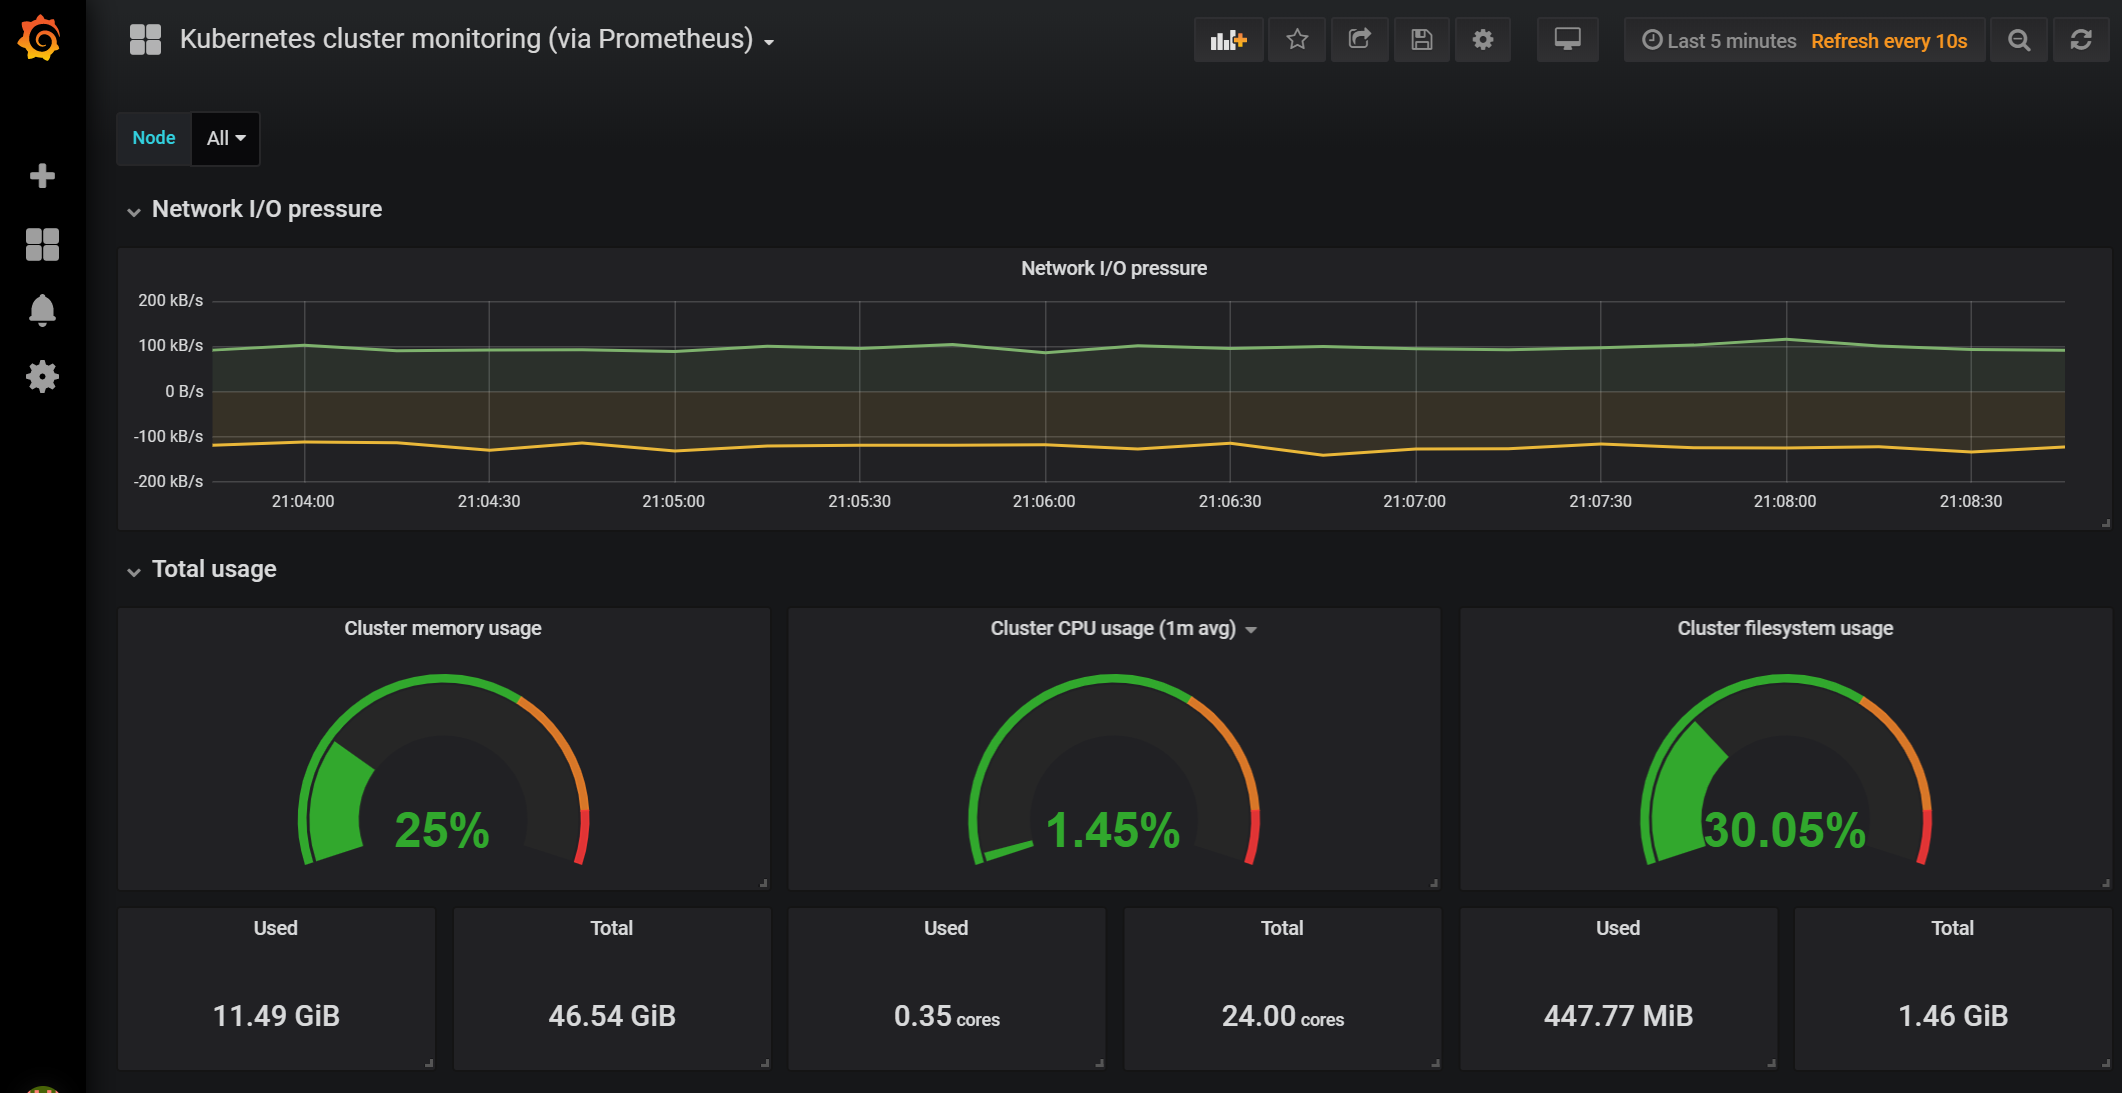2122x1093 pixels.
Task: Share the dashboard via share icon
Action: [1359, 40]
